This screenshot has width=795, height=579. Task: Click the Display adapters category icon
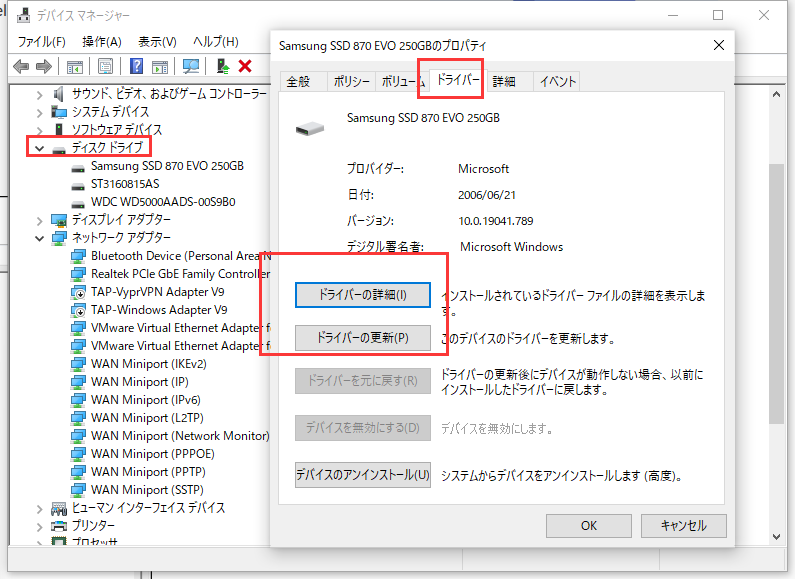[59, 221]
